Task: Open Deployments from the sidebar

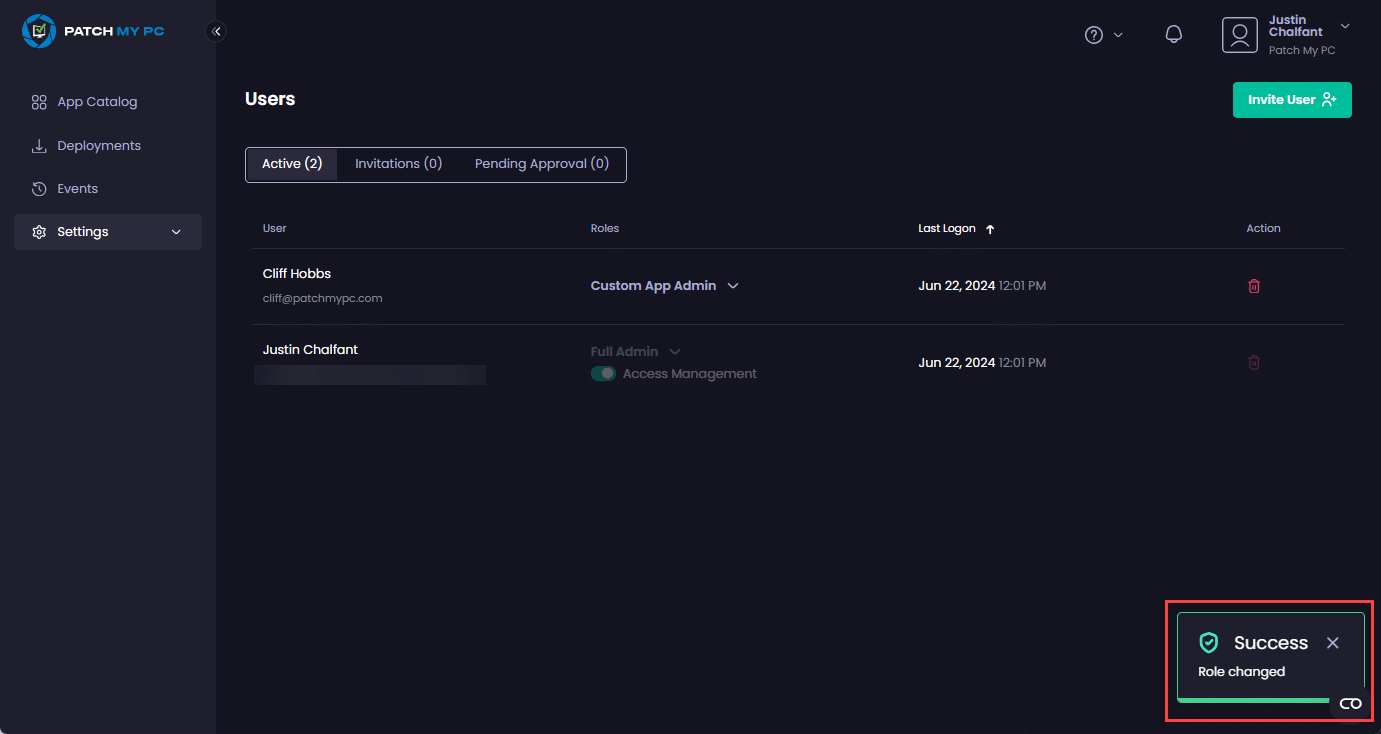Action: (99, 146)
